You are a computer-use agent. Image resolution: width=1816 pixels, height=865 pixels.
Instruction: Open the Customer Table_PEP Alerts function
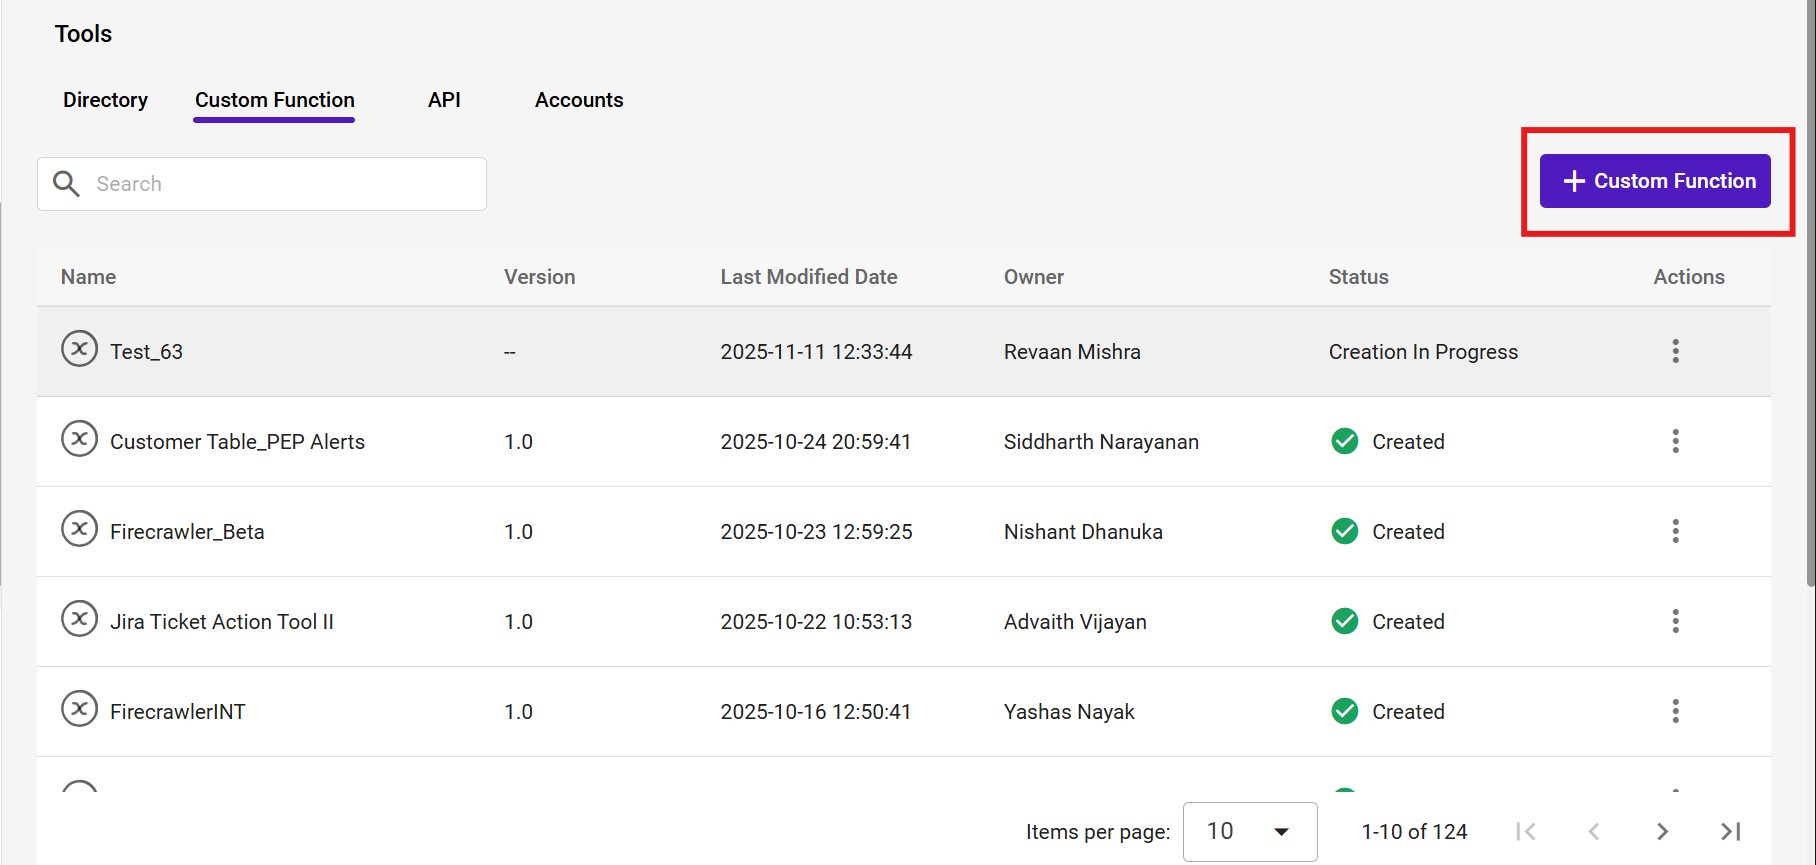[237, 442]
